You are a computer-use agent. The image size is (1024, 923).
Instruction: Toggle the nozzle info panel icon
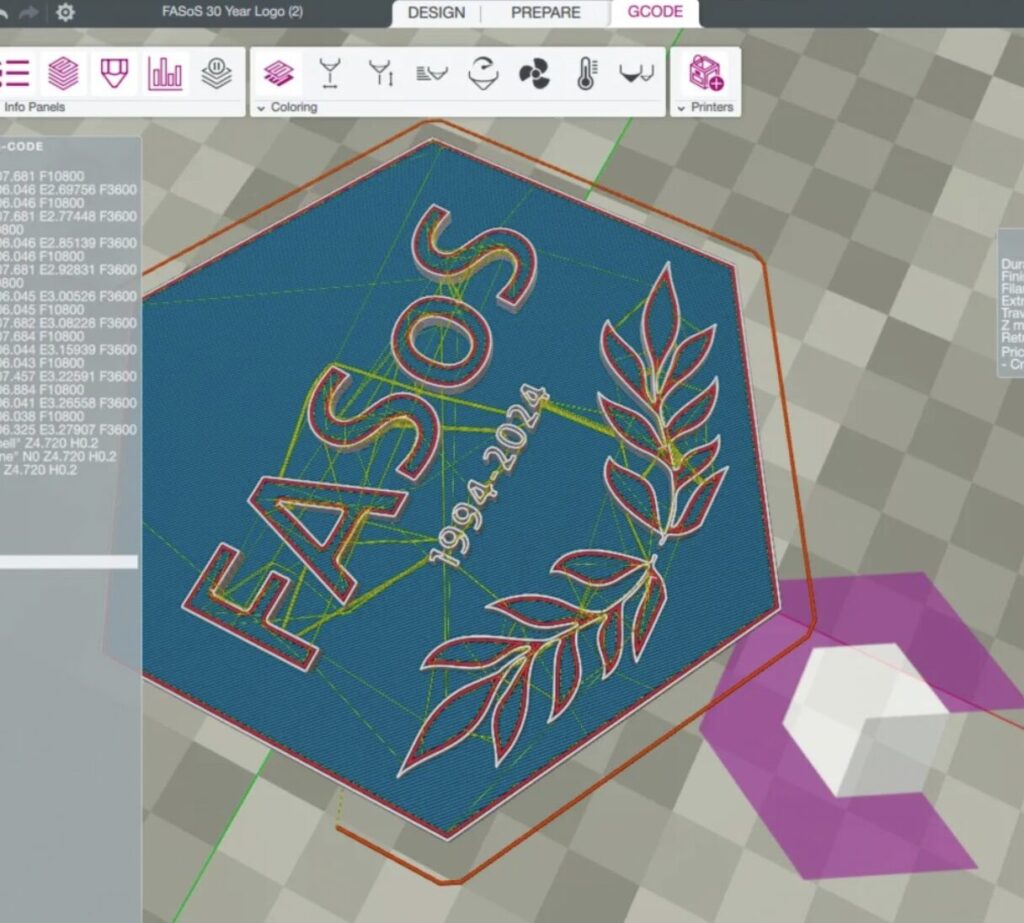[114, 73]
